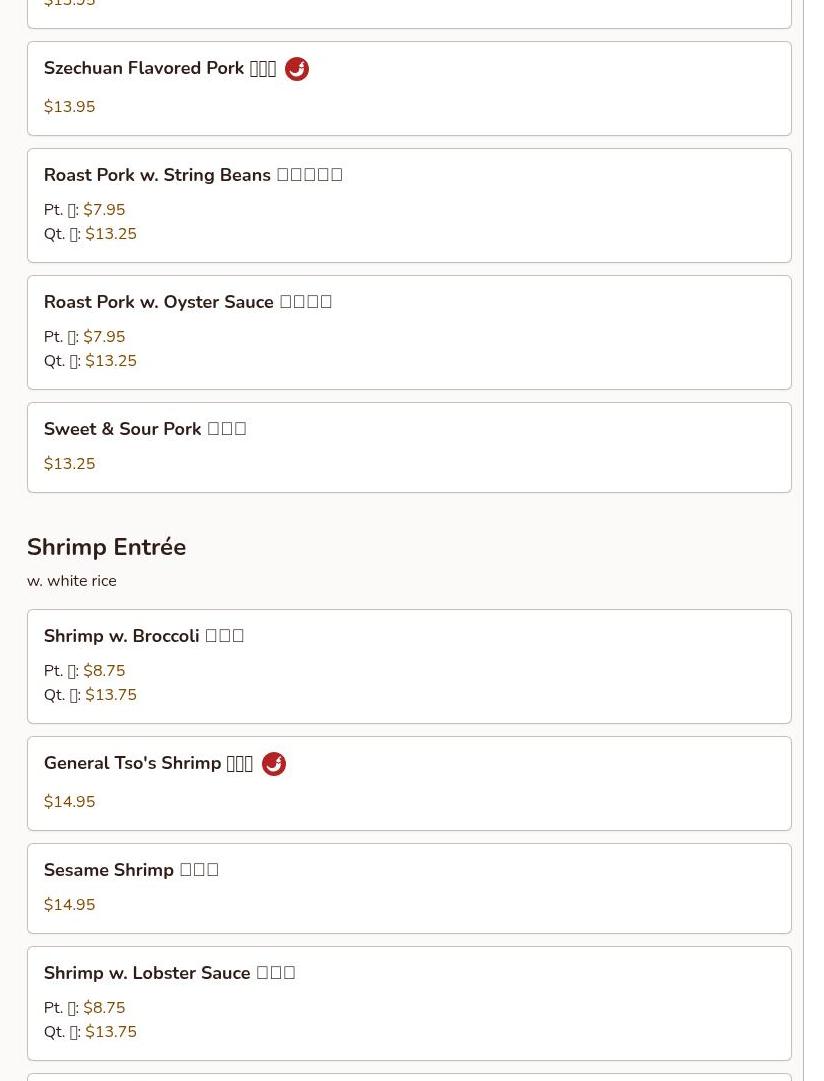The image size is (824, 1081).
Task: Click the spicy icon beside General Tso's Shrimp
Action: (x=274, y=764)
